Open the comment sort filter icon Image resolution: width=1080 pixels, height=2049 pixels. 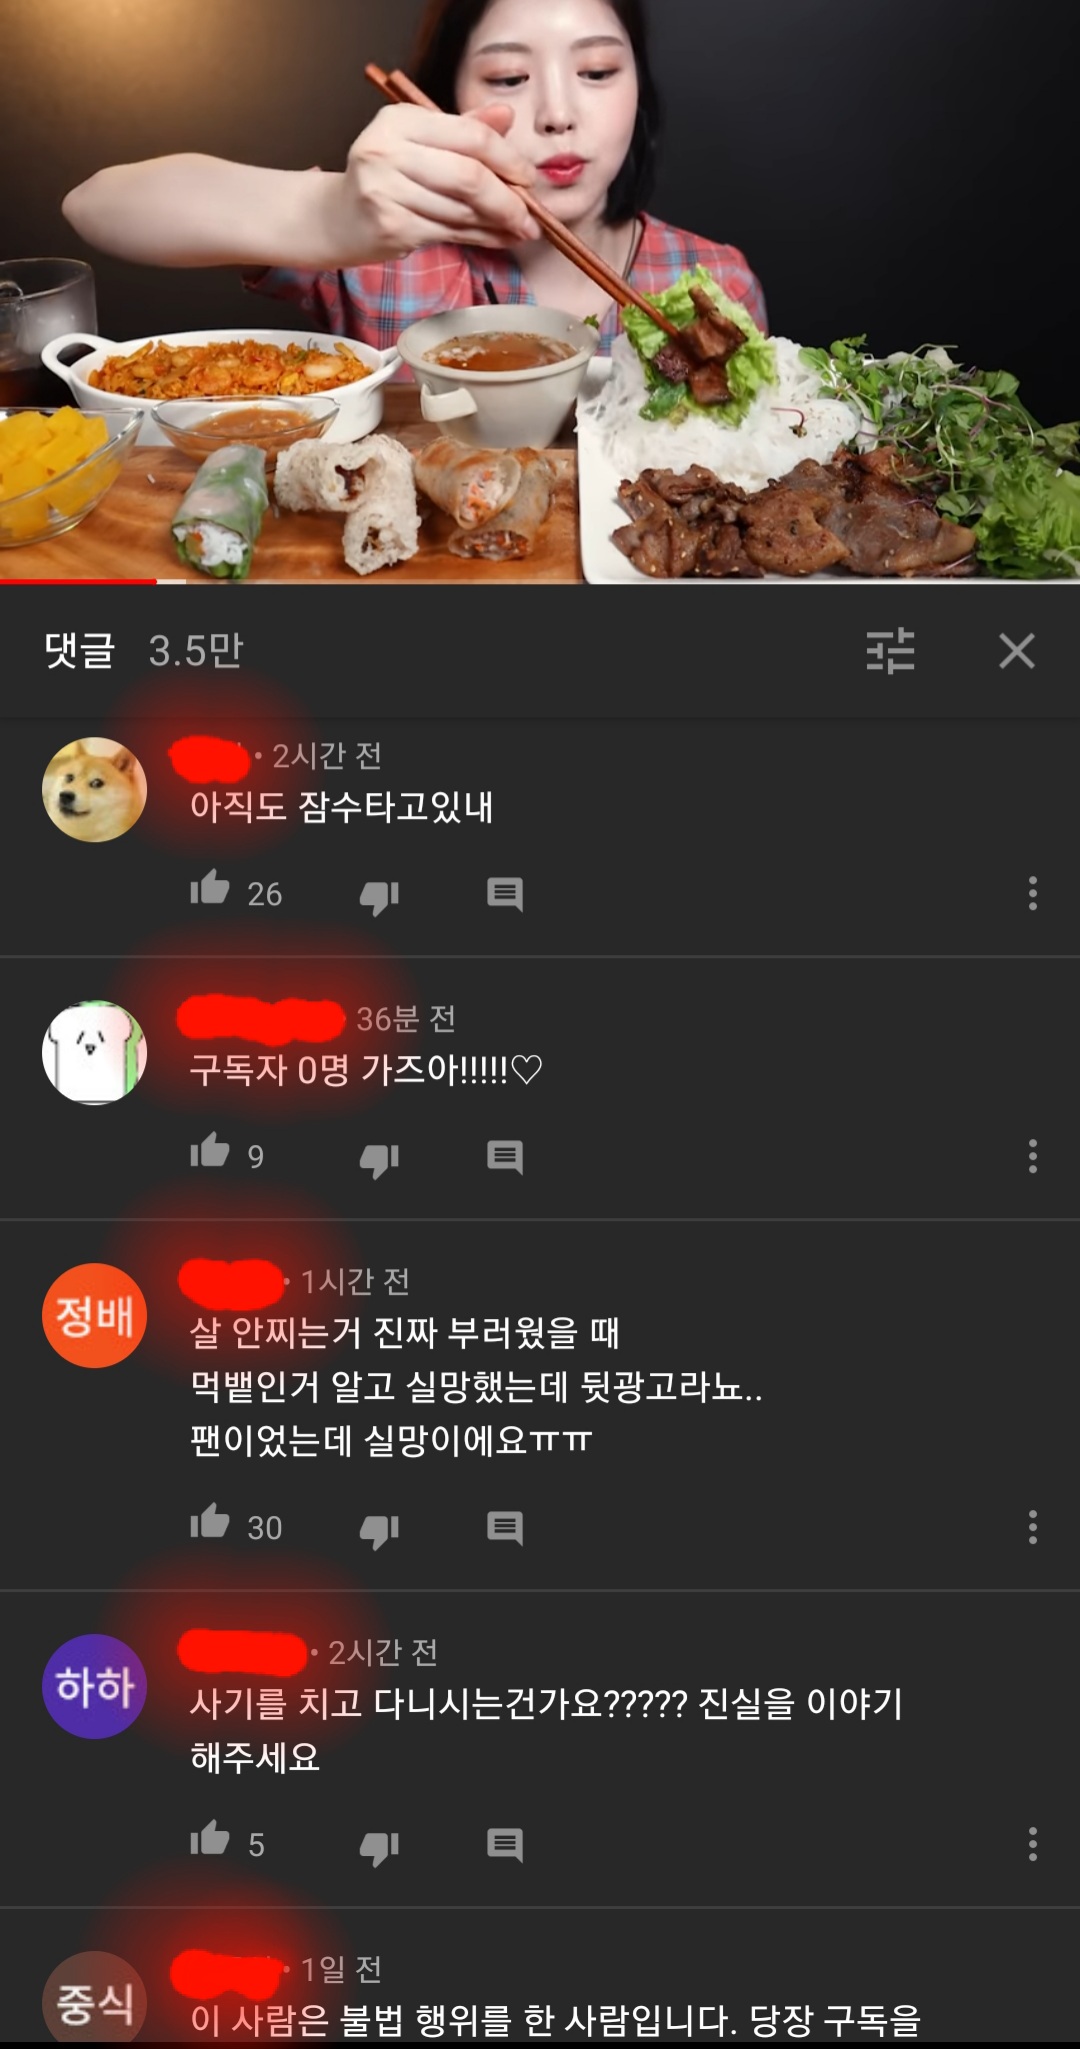(890, 651)
